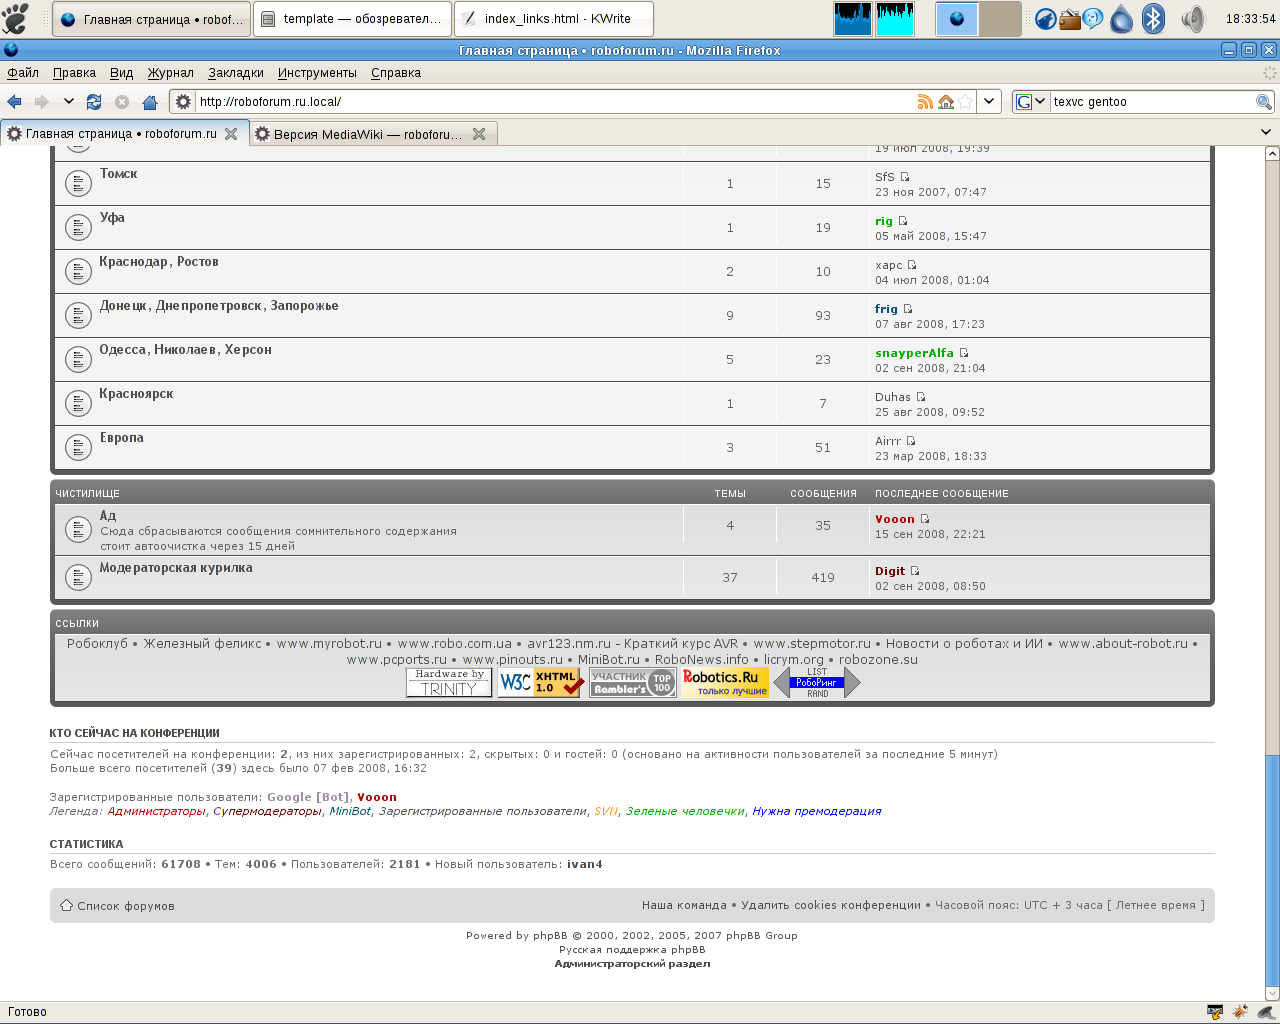Open the Bluetooth tray icon
The width and height of the screenshot is (1280, 1024).
click(x=1153, y=19)
